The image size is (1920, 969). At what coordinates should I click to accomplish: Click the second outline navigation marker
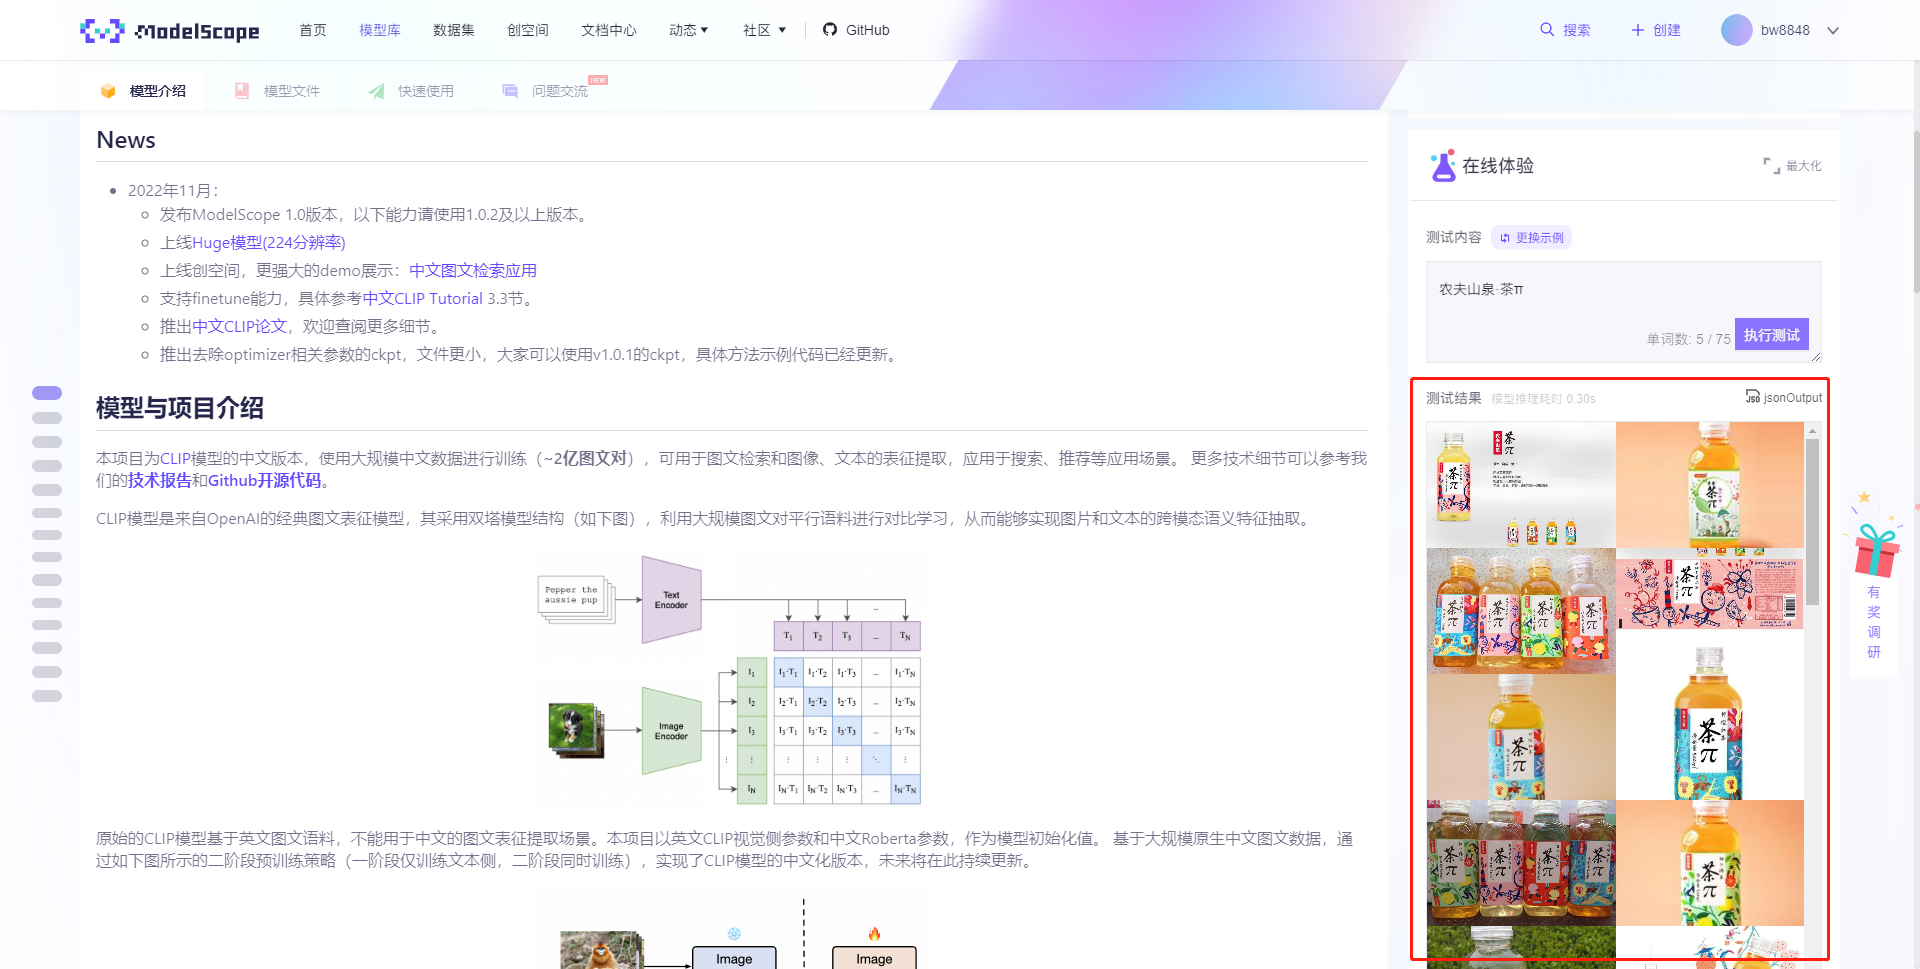point(47,418)
